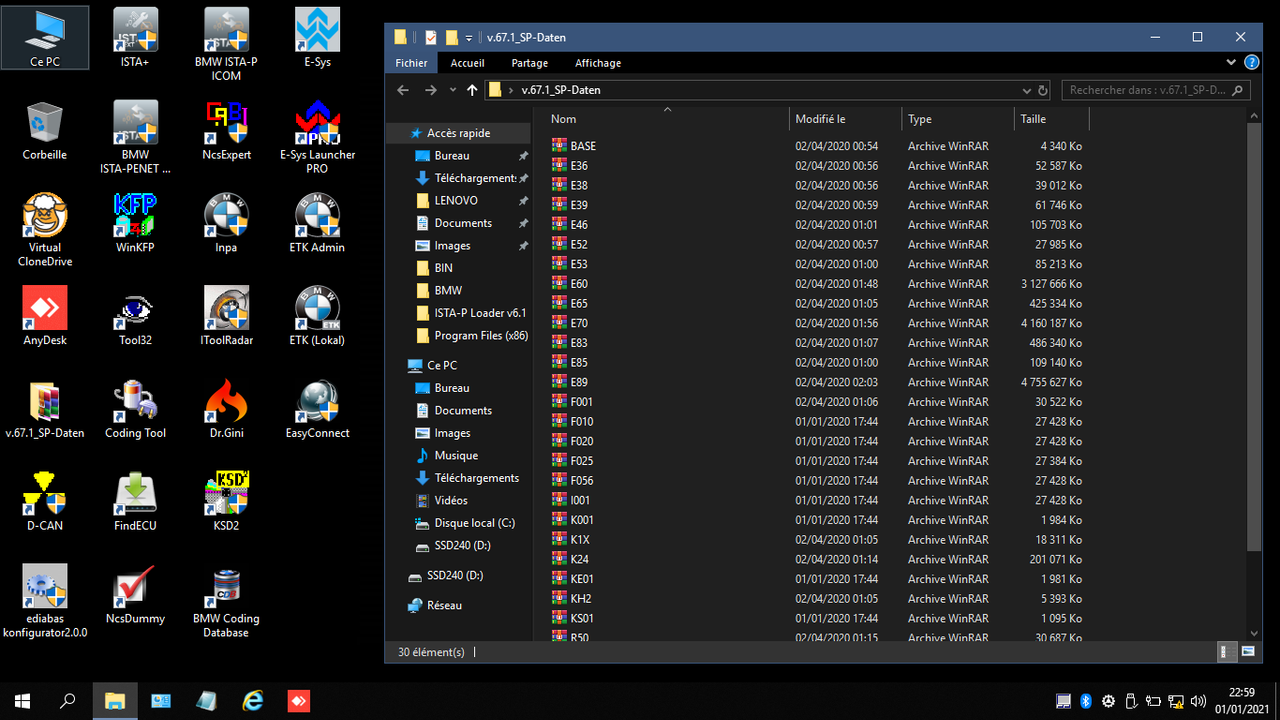Open the Windows Start menu

click(22, 701)
